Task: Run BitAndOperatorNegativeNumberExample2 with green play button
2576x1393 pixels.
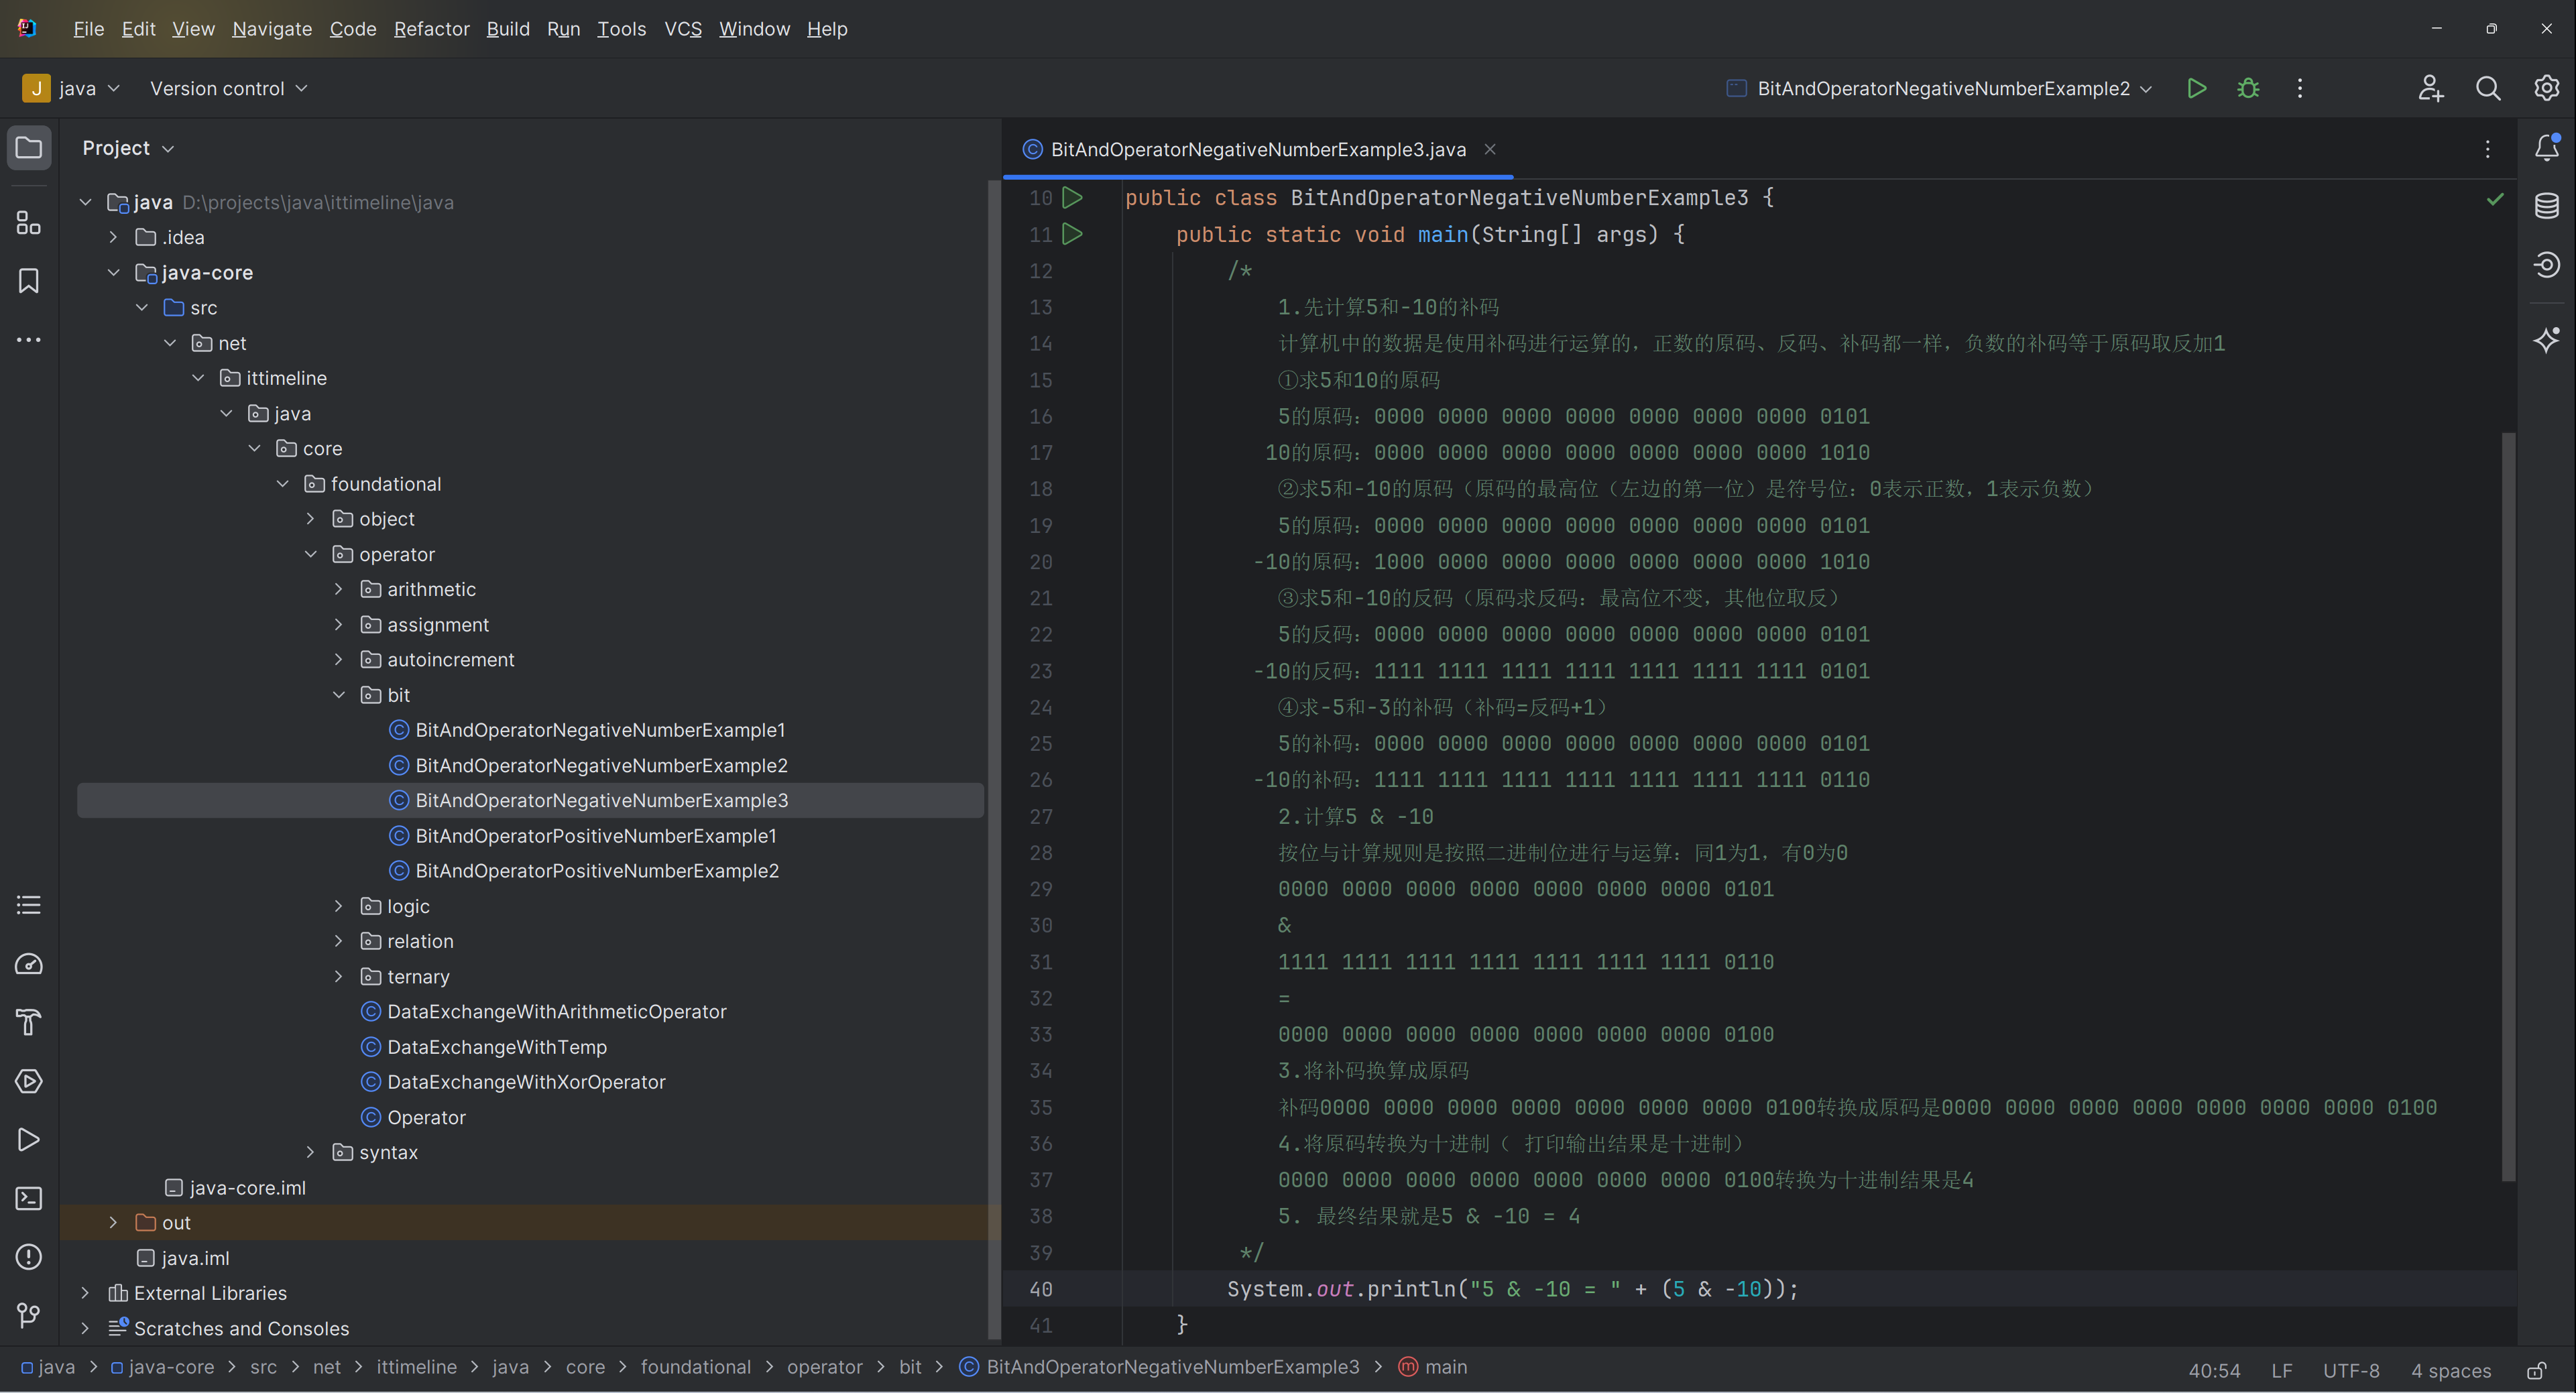Action: [x=2196, y=88]
